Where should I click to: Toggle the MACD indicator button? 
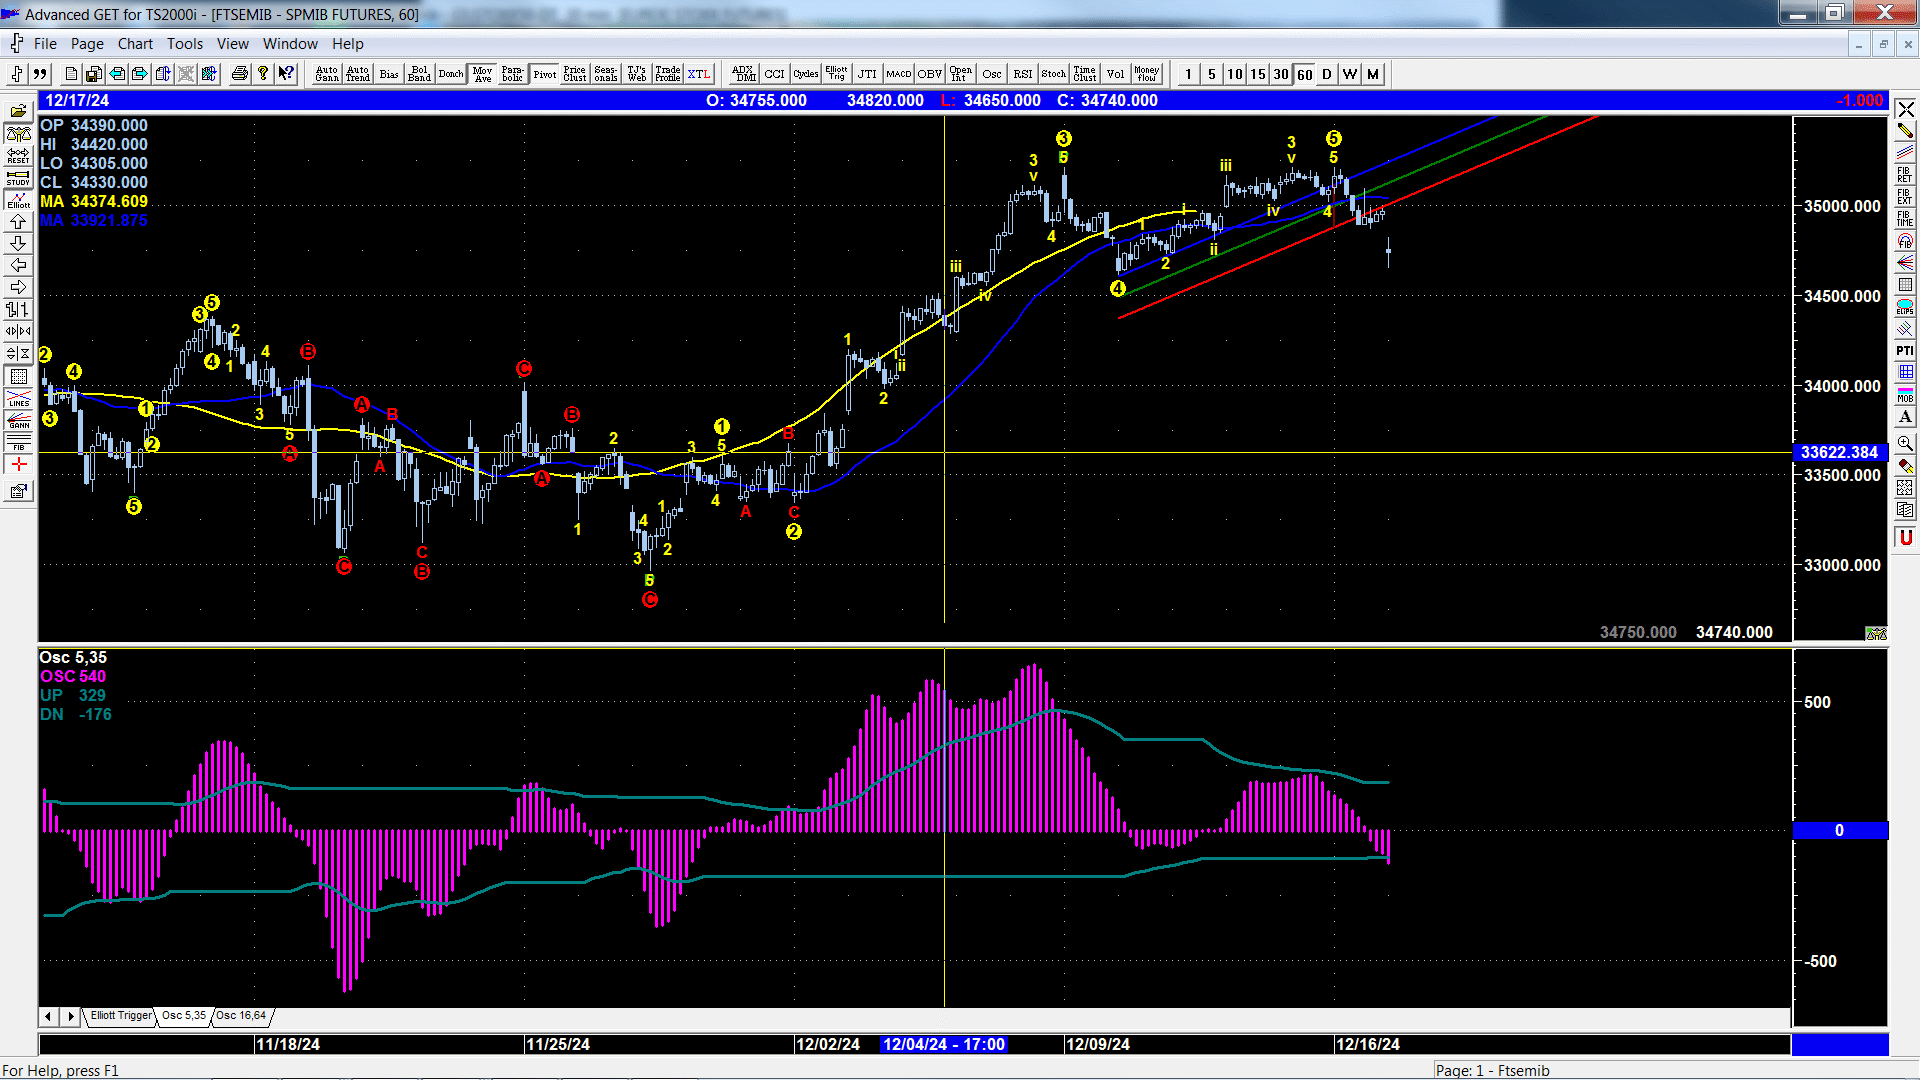click(898, 74)
